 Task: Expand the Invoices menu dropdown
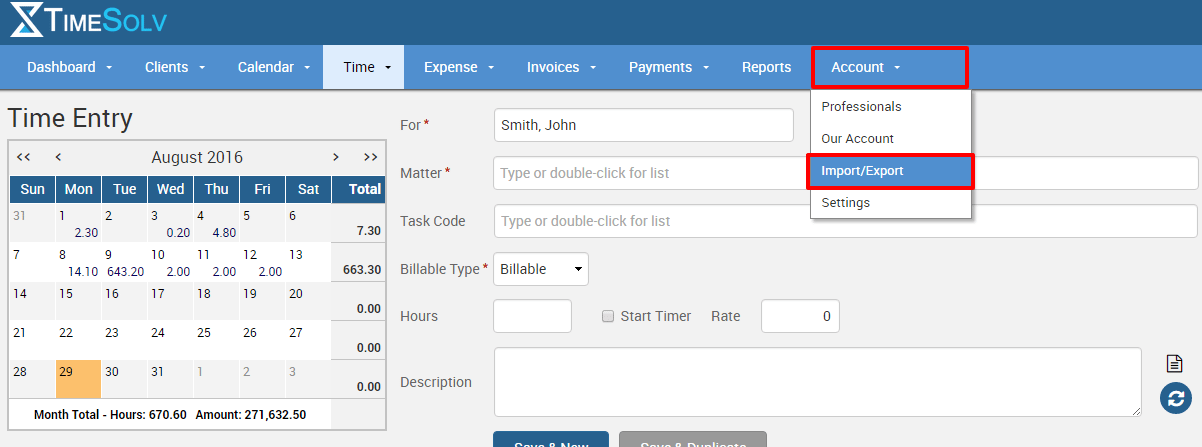tap(561, 67)
